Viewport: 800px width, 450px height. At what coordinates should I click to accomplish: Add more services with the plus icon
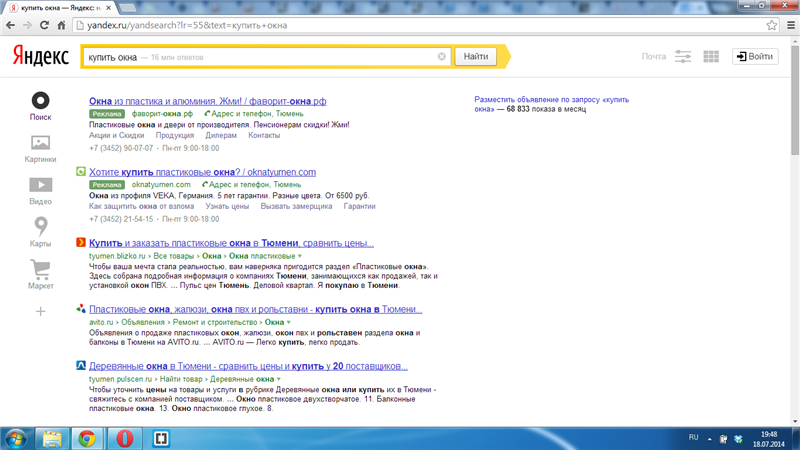coord(40,311)
